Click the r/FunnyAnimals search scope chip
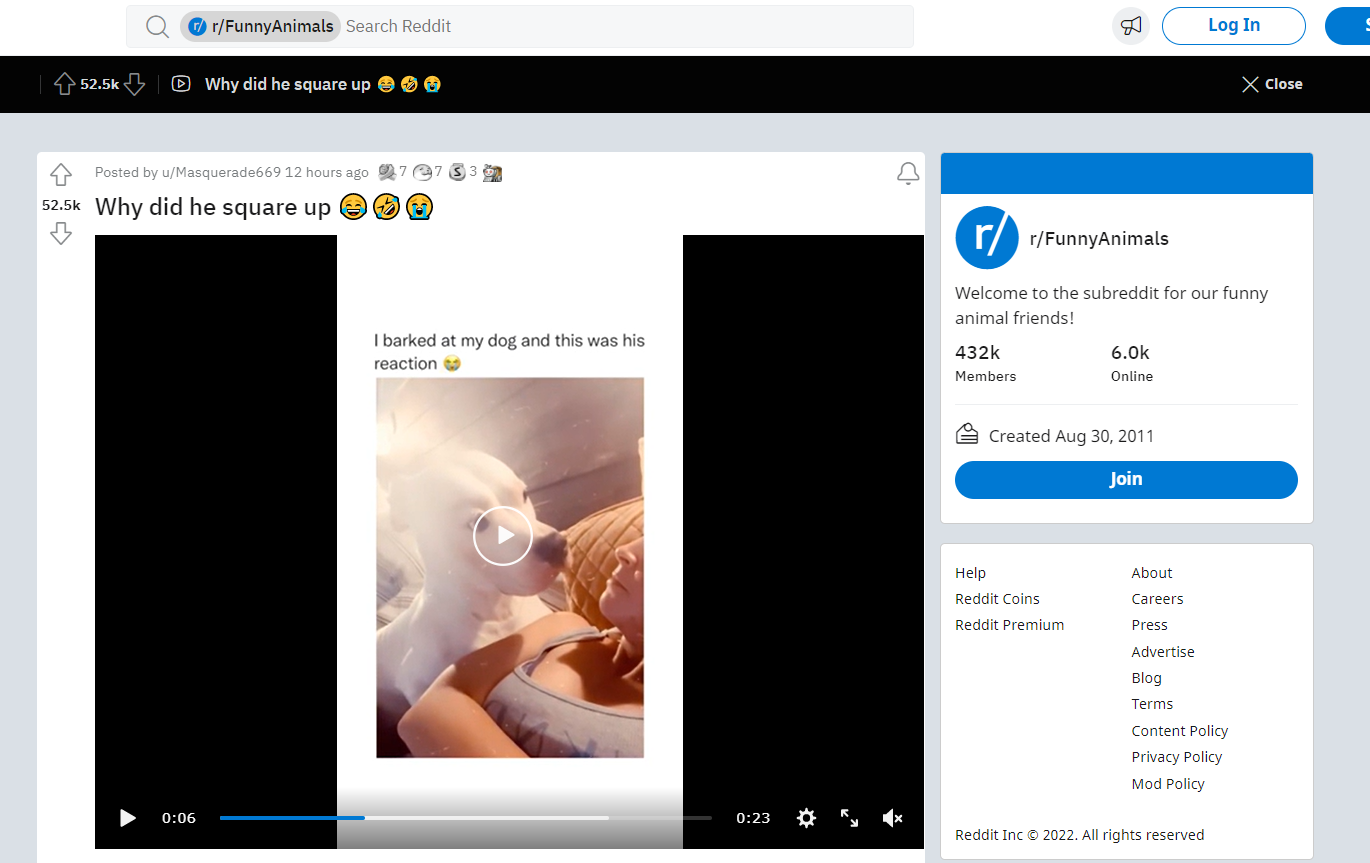The width and height of the screenshot is (1370, 863). click(x=260, y=26)
